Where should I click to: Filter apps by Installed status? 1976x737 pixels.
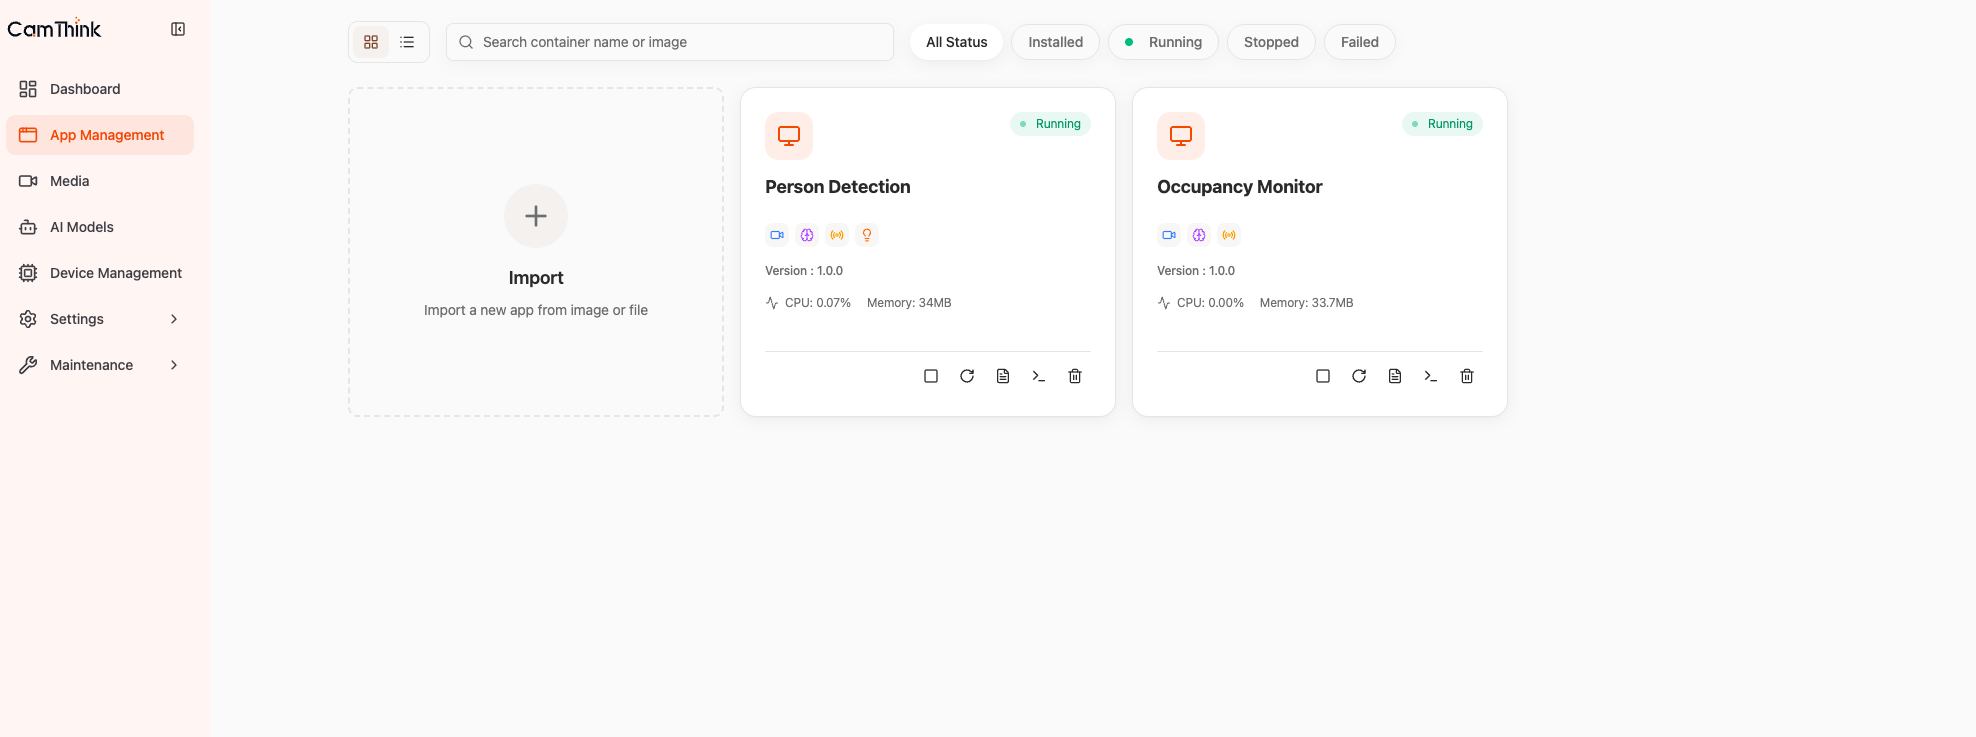[1055, 42]
